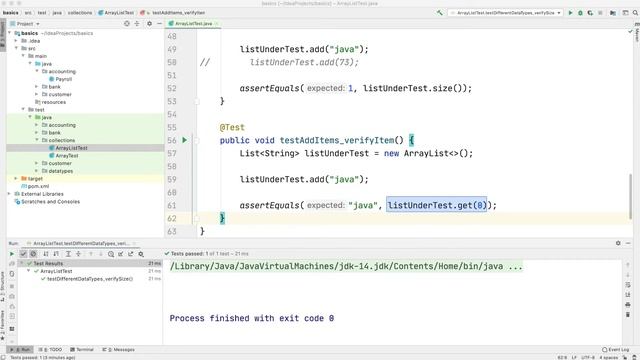This screenshot has width=640, height=360.
Task: Click the basics breadcrumb in navigation bar
Action: pos(10,13)
